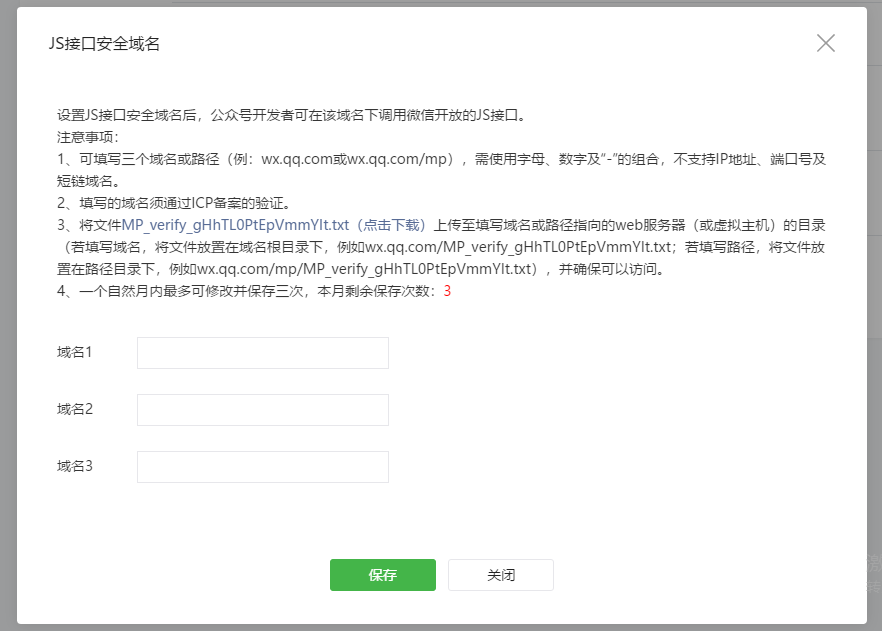Click the 域名2 label
Screen dimensions: 882x631
tap(75, 409)
